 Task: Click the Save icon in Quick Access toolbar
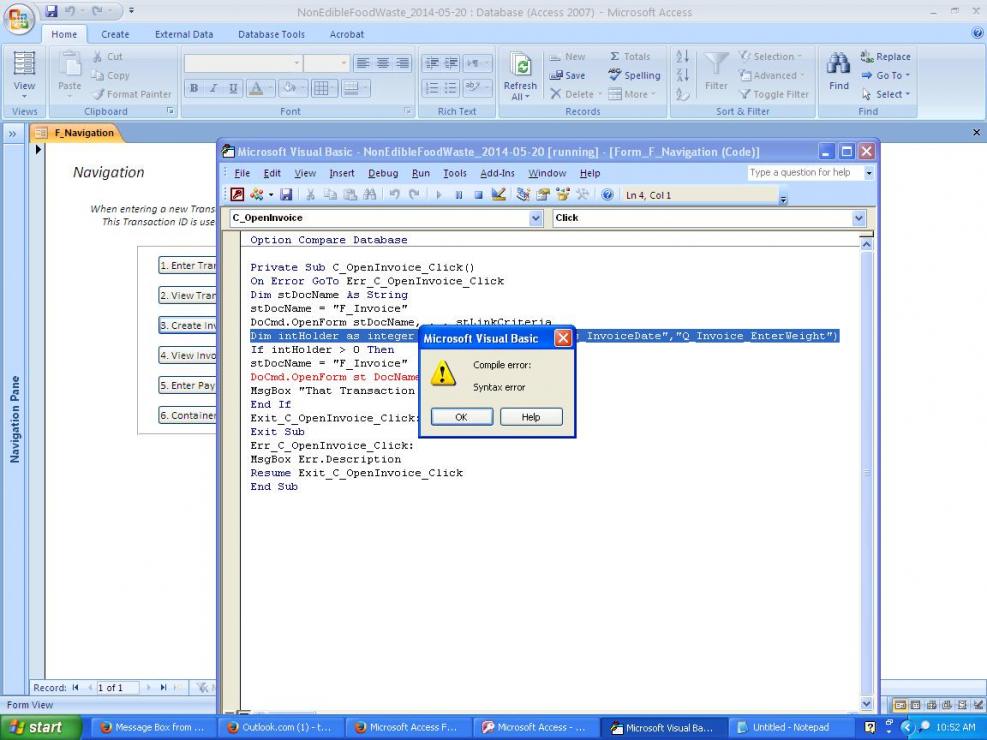pyautogui.click(x=52, y=11)
